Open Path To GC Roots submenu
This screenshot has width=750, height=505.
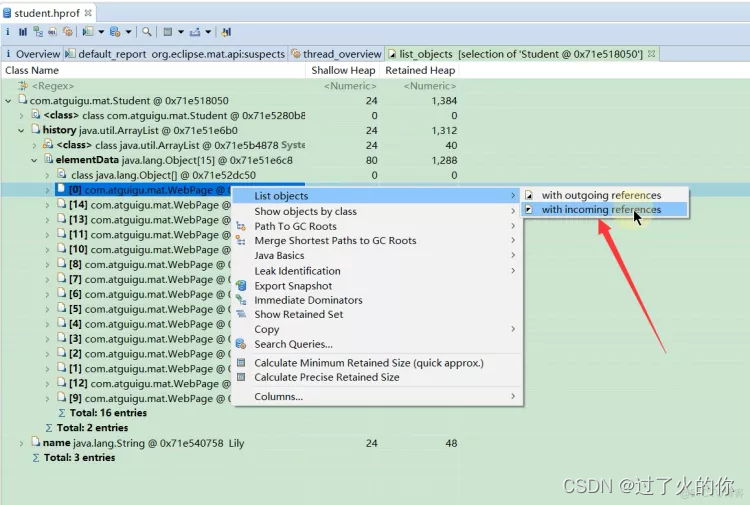pyautogui.click(x=295, y=226)
